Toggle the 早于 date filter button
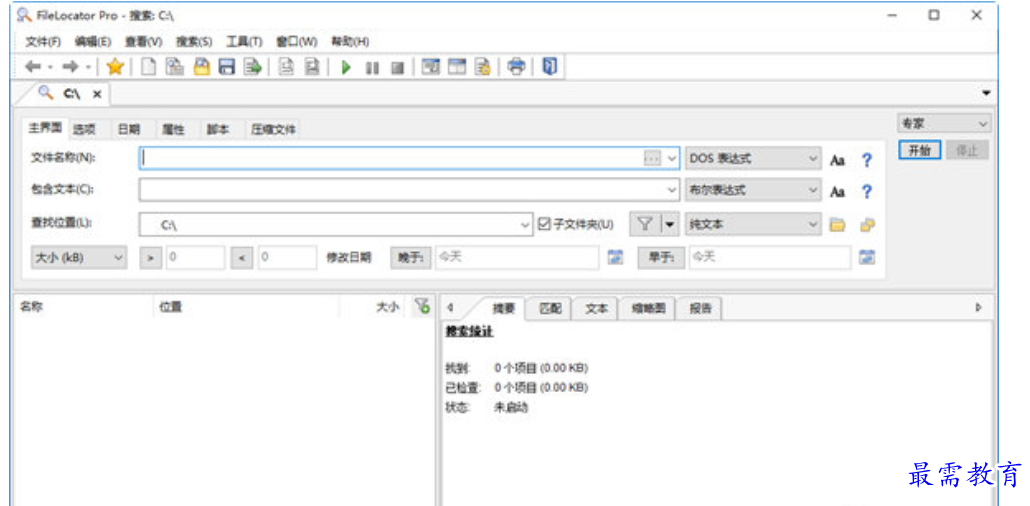 661,258
